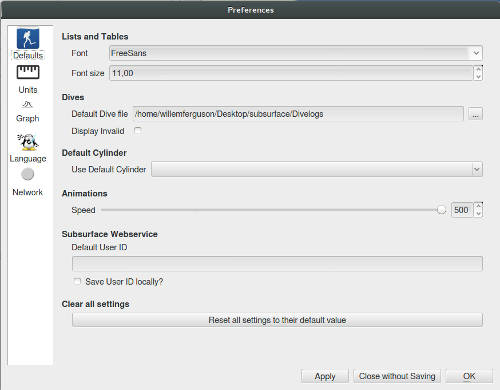The height and width of the screenshot is (390, 500).
Task: Decrease the Font size with down arrow
Action: [478, 77]
